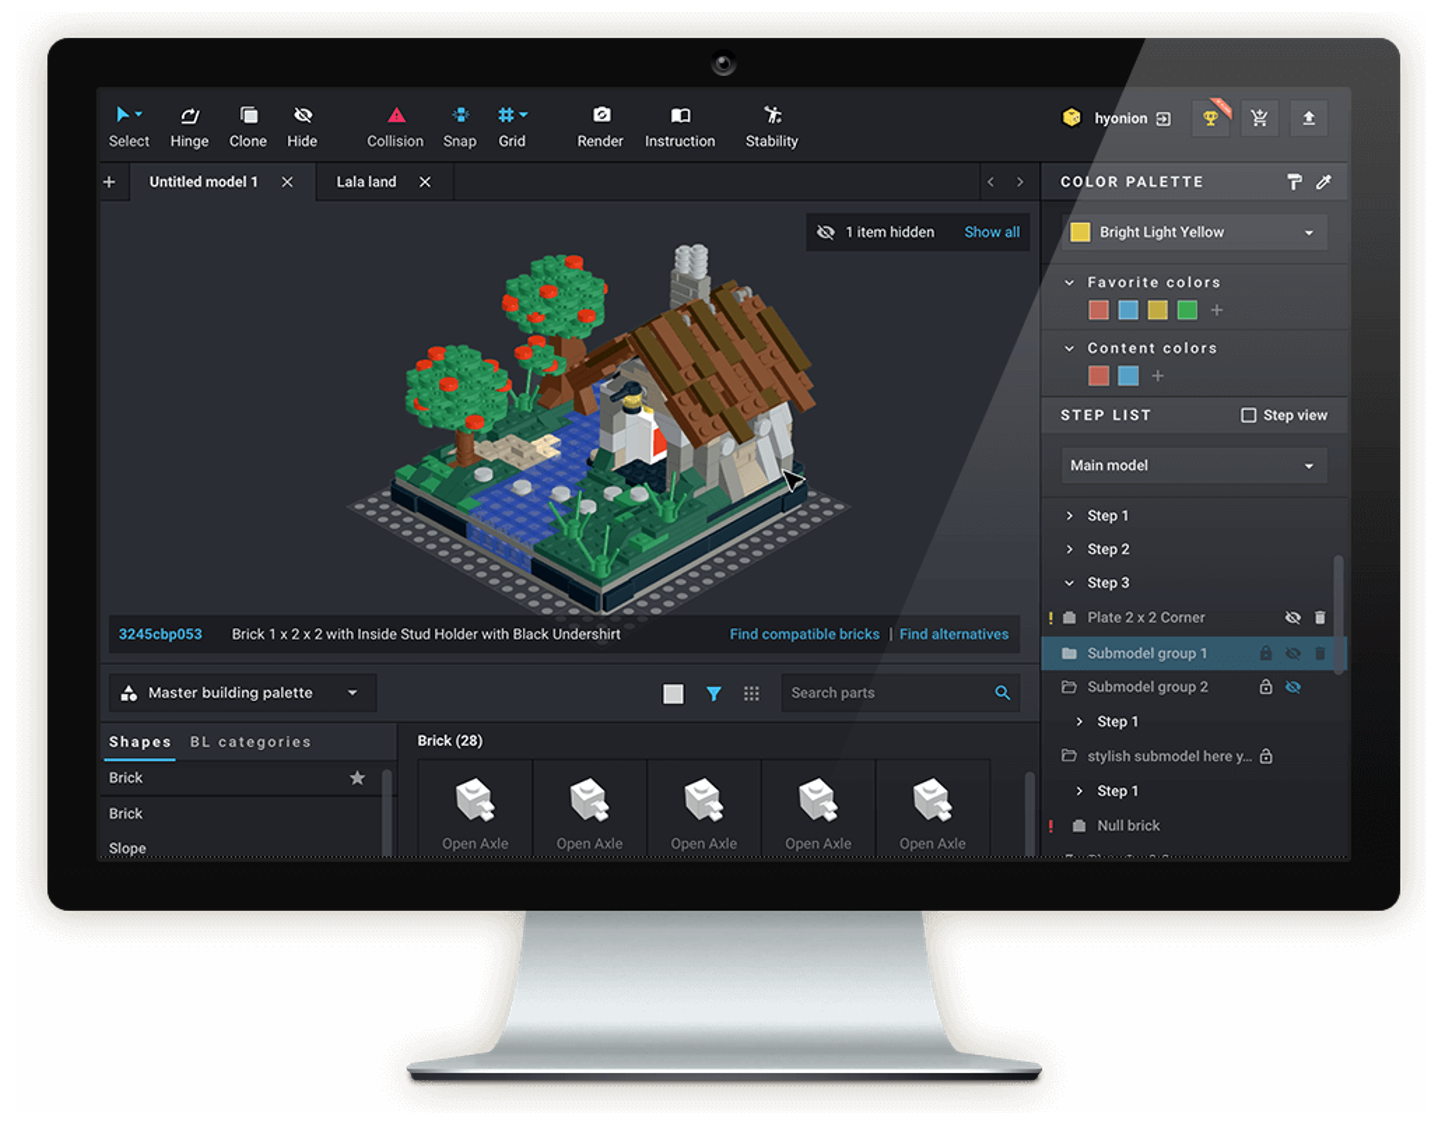This screenshot has width=1446, height=1125.
Task: Toggle visibility of Plate 2 x 2 Corner
Action: click(1293, 617)
